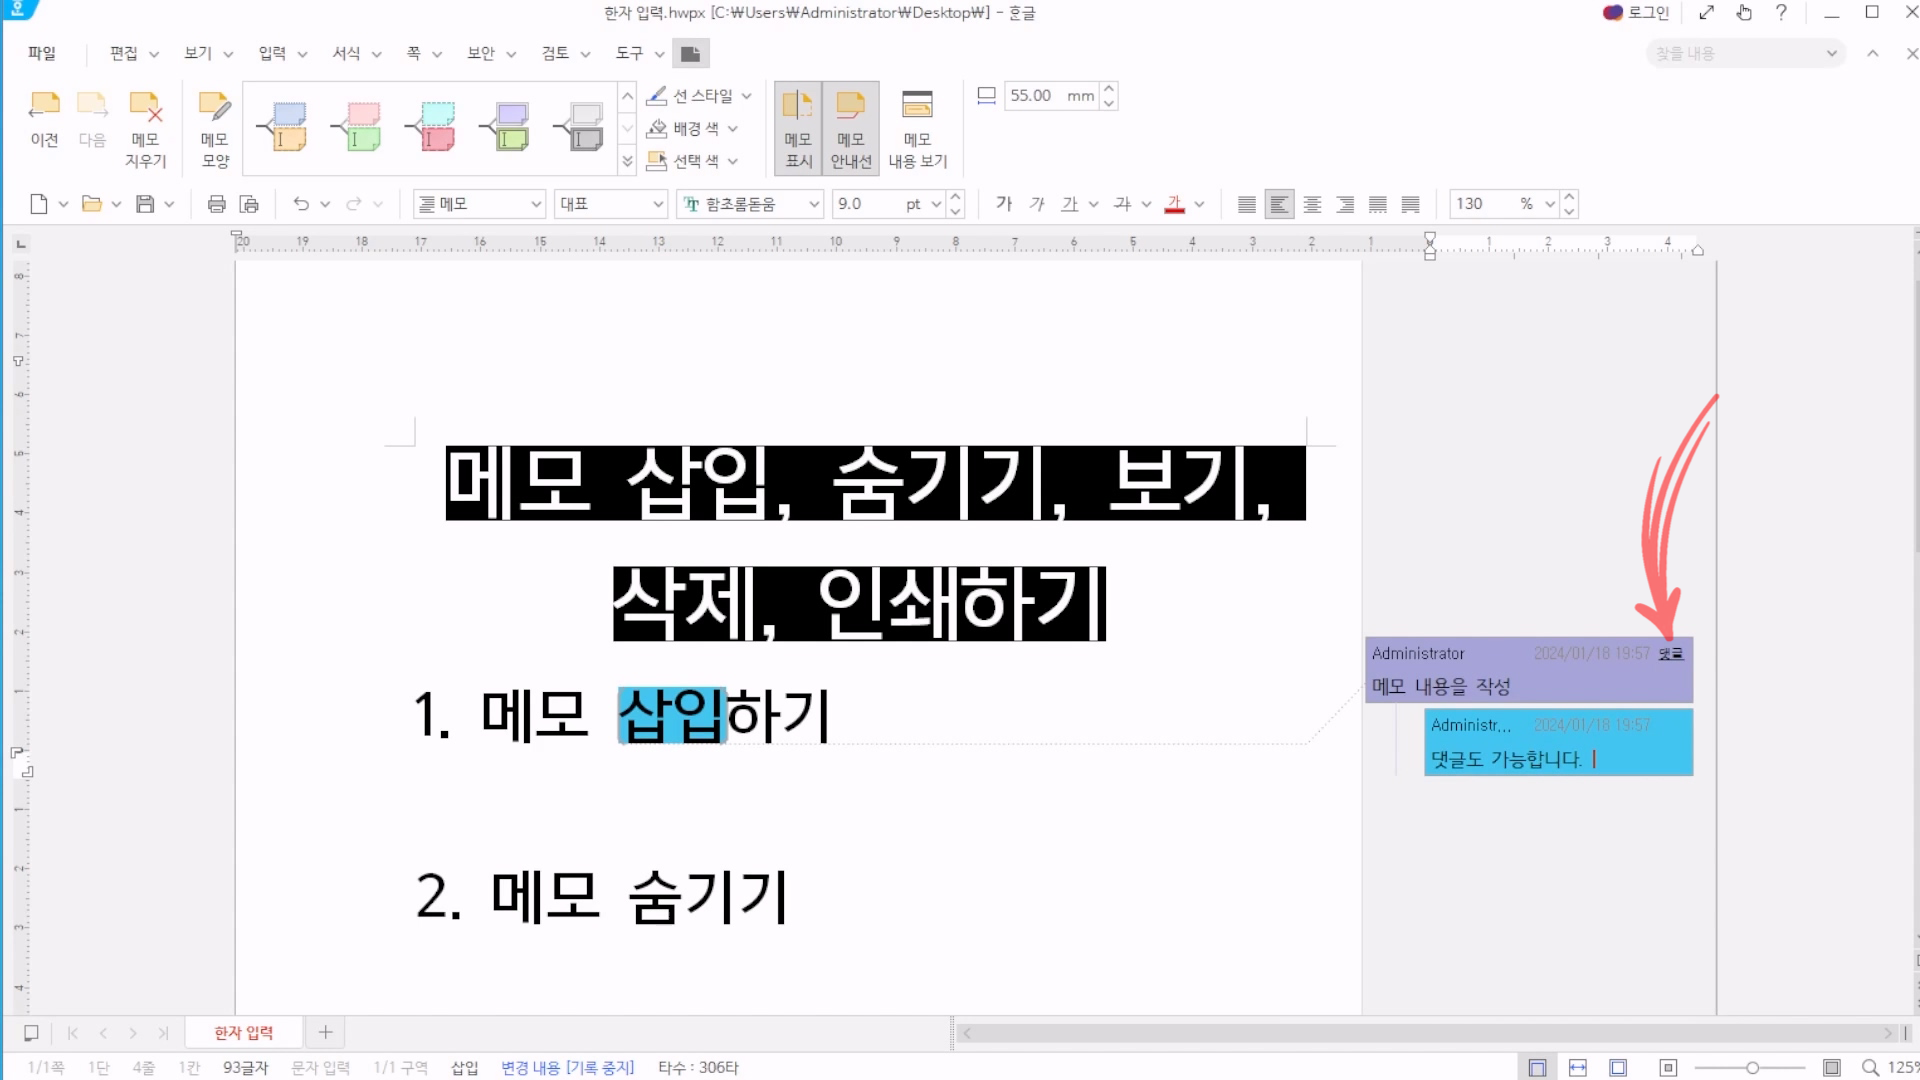Click the undo arrow icon
1920x1080 pixels.
coord(301,204)
